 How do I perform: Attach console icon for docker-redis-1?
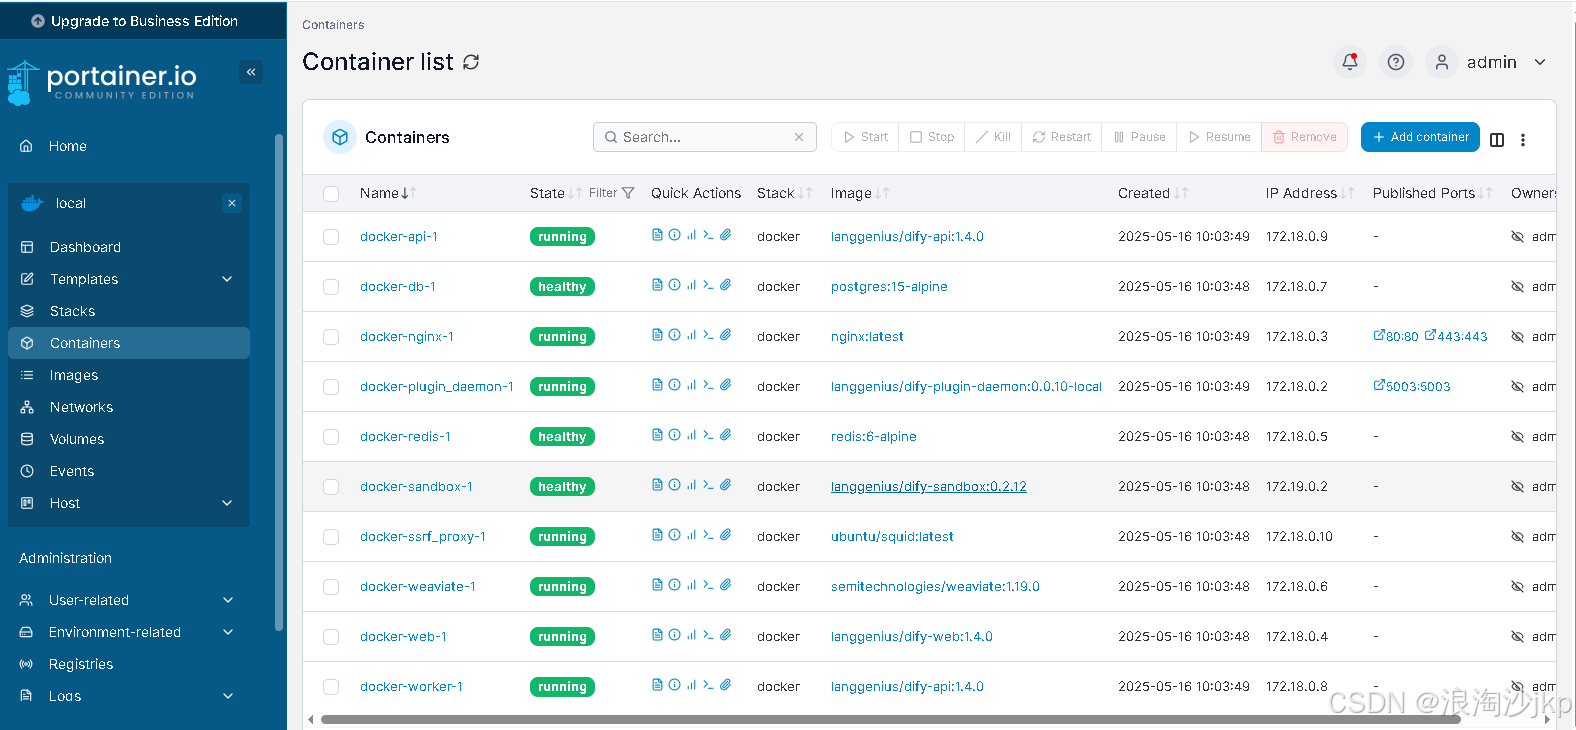click(x=726, y=435)
